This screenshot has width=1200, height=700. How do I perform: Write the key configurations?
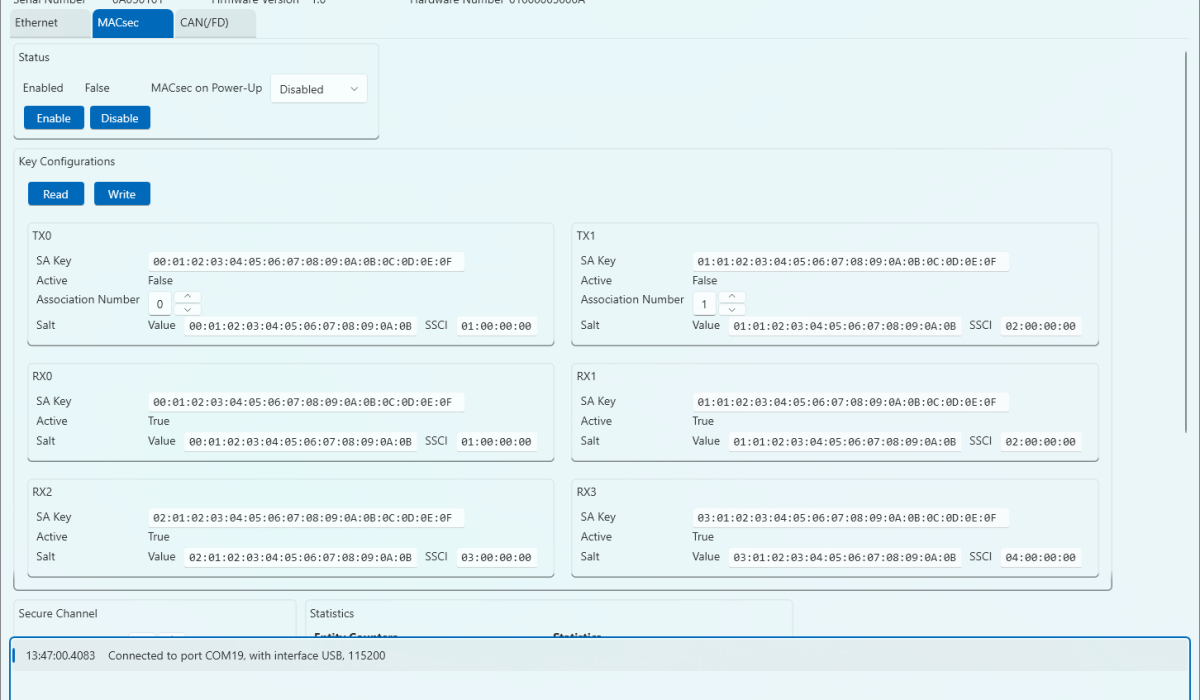(x=122, y=194)
